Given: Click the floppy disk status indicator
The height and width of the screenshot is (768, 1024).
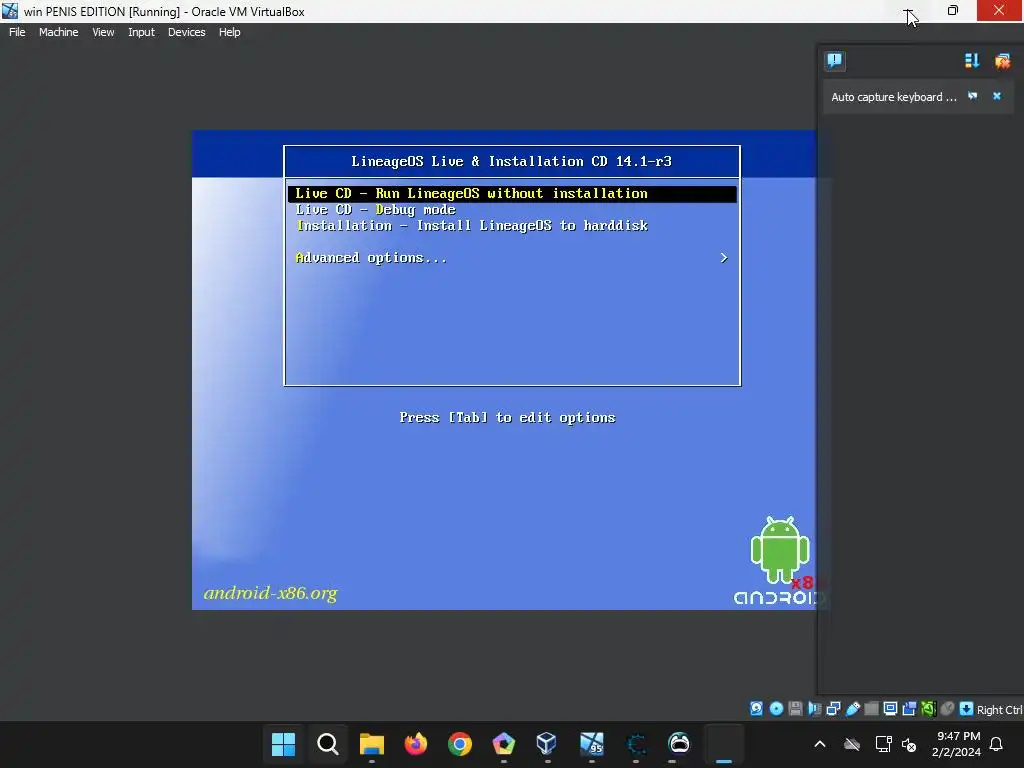Looking at the screenshot, I should pos(795,709).
